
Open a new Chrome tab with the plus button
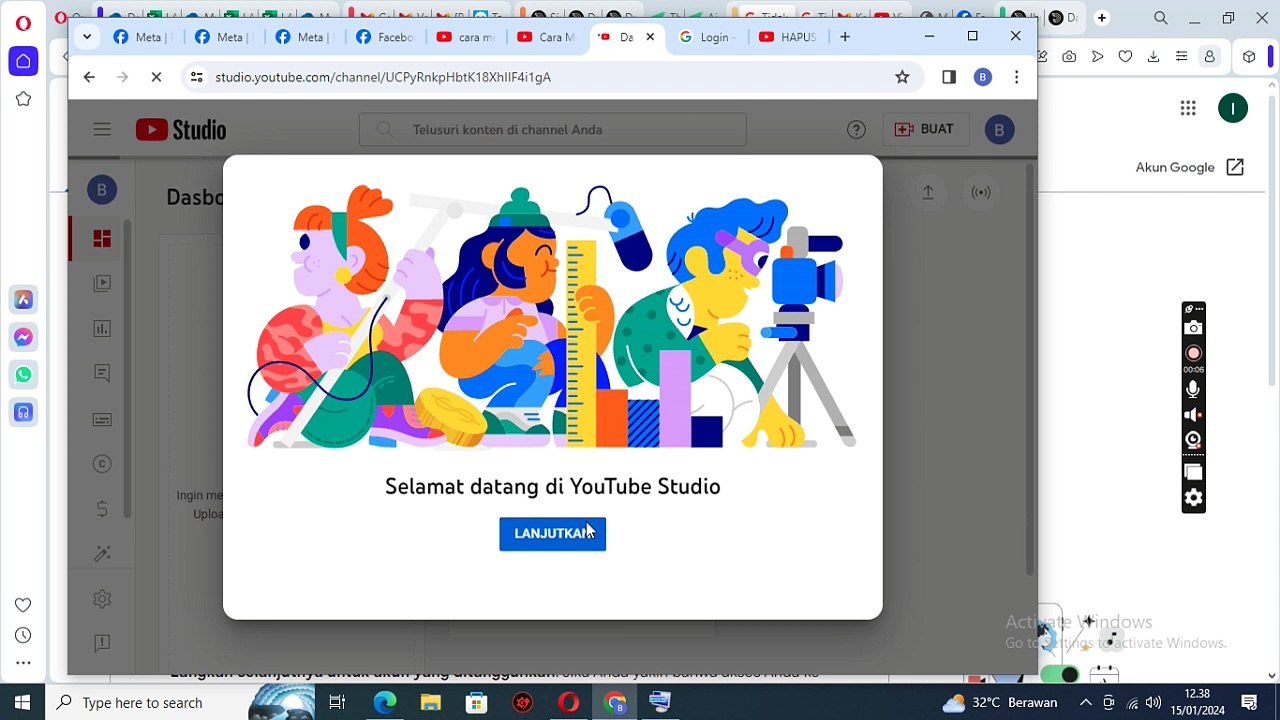click(x=845, y=37)
